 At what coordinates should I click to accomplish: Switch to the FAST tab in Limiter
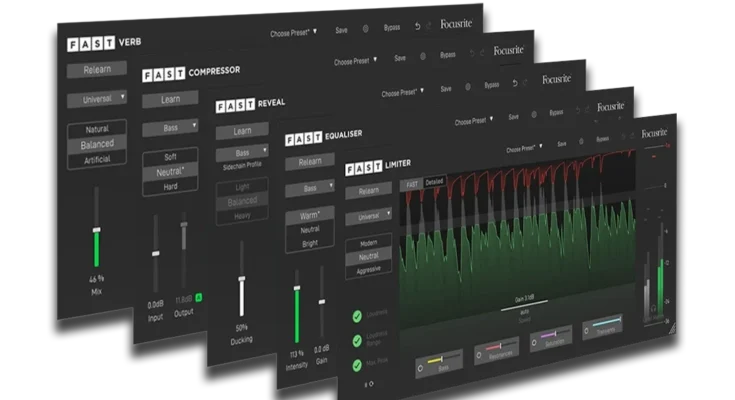[411, 184]
